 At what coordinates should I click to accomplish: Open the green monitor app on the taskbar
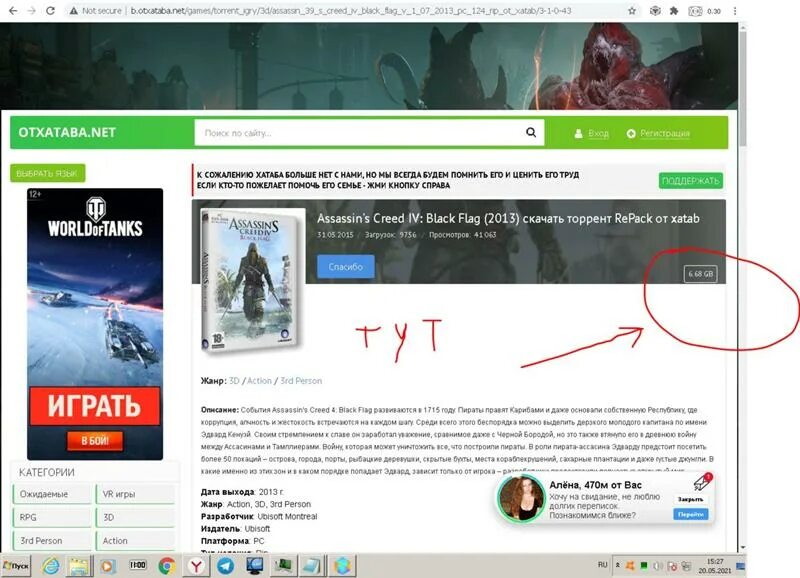click(x=283, y=565)
